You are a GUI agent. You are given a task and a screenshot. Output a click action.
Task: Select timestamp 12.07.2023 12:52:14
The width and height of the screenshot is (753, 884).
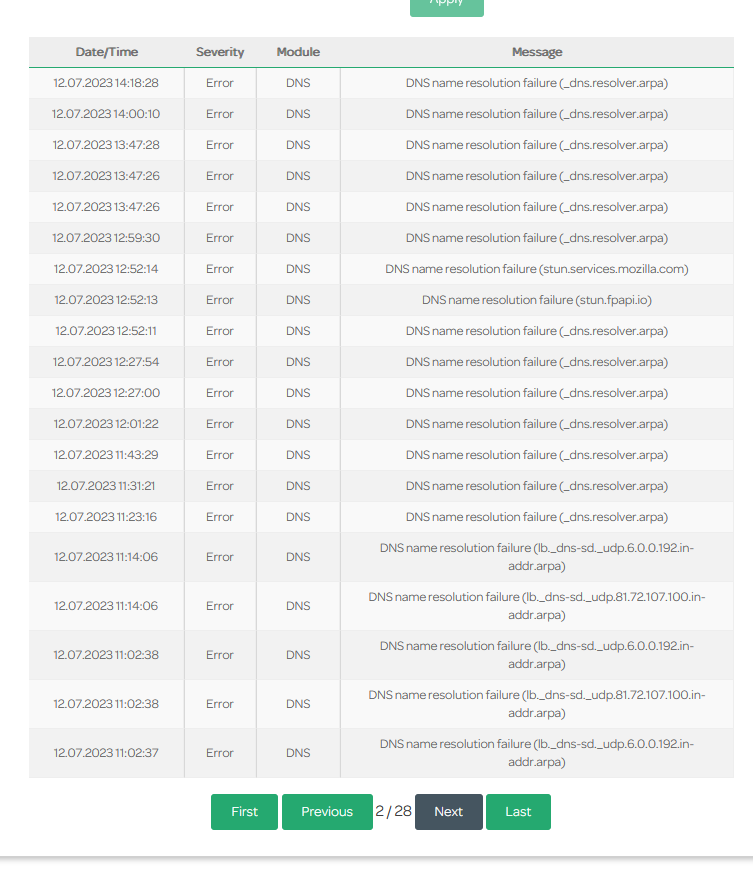pos(106,269)
